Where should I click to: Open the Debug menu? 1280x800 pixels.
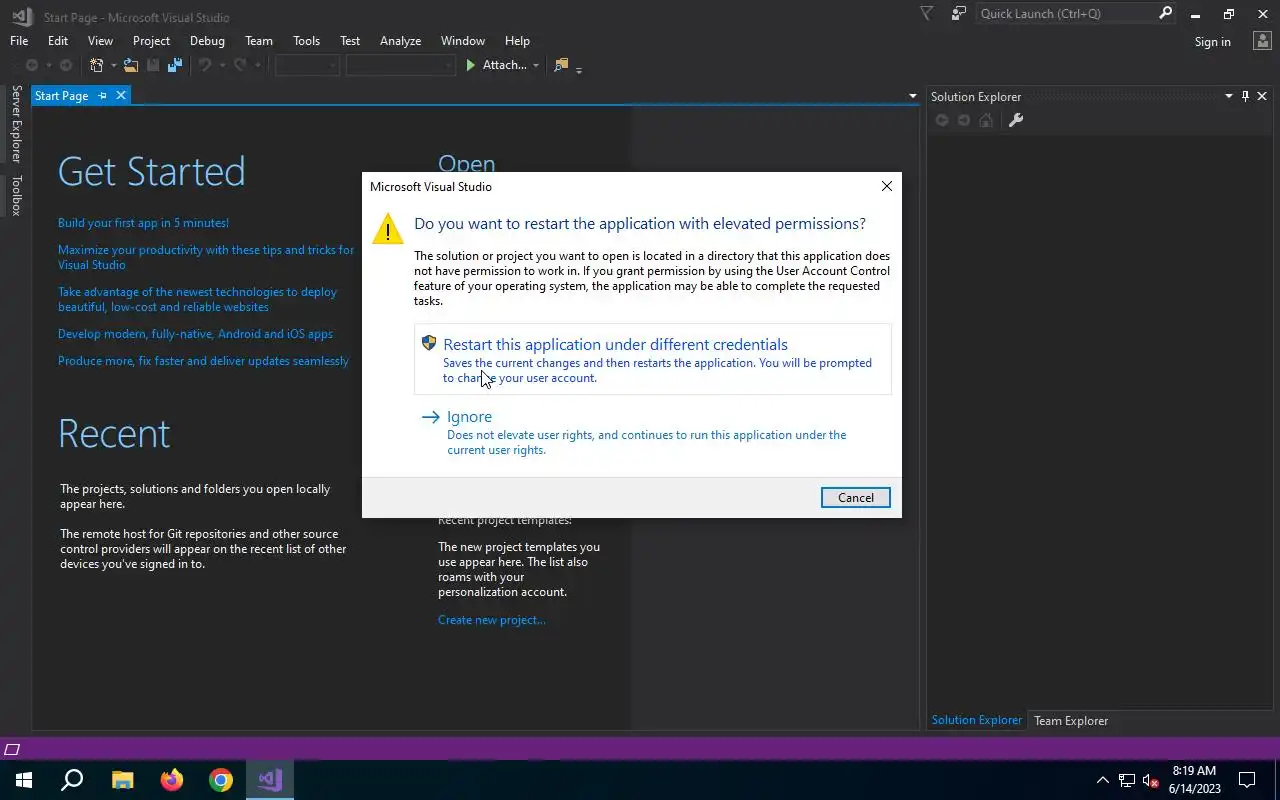coord(207,41)
